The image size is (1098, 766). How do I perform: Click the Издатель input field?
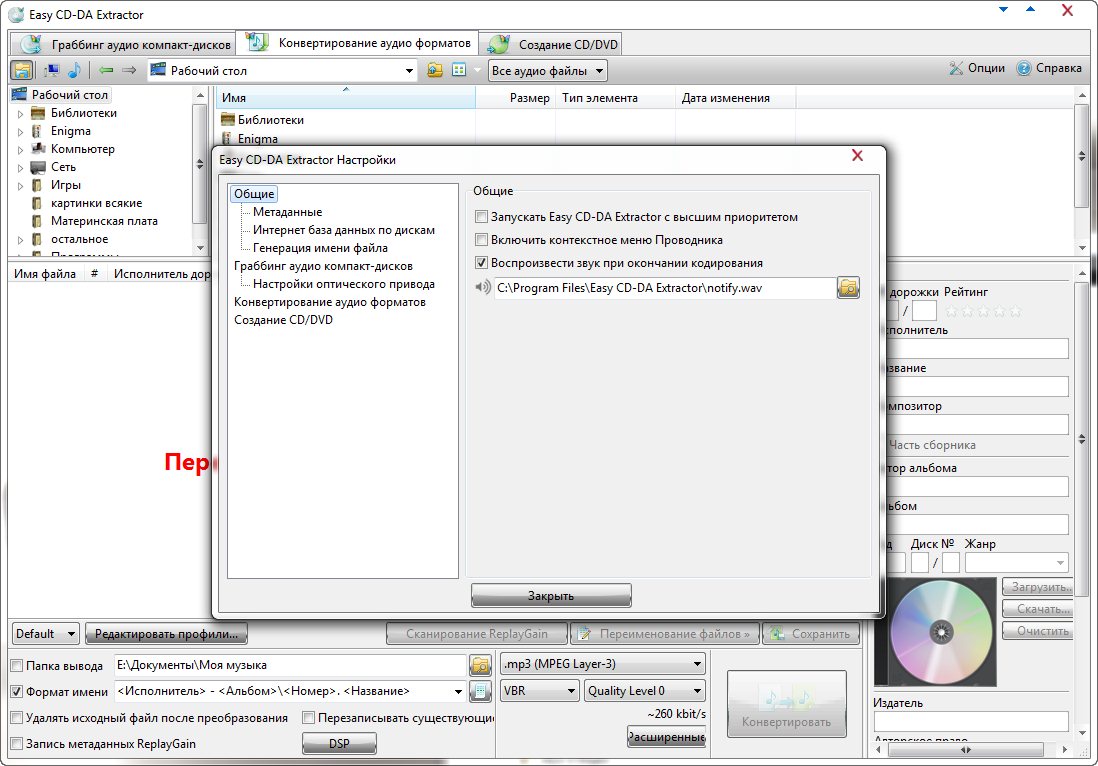(x=971, y=721)
